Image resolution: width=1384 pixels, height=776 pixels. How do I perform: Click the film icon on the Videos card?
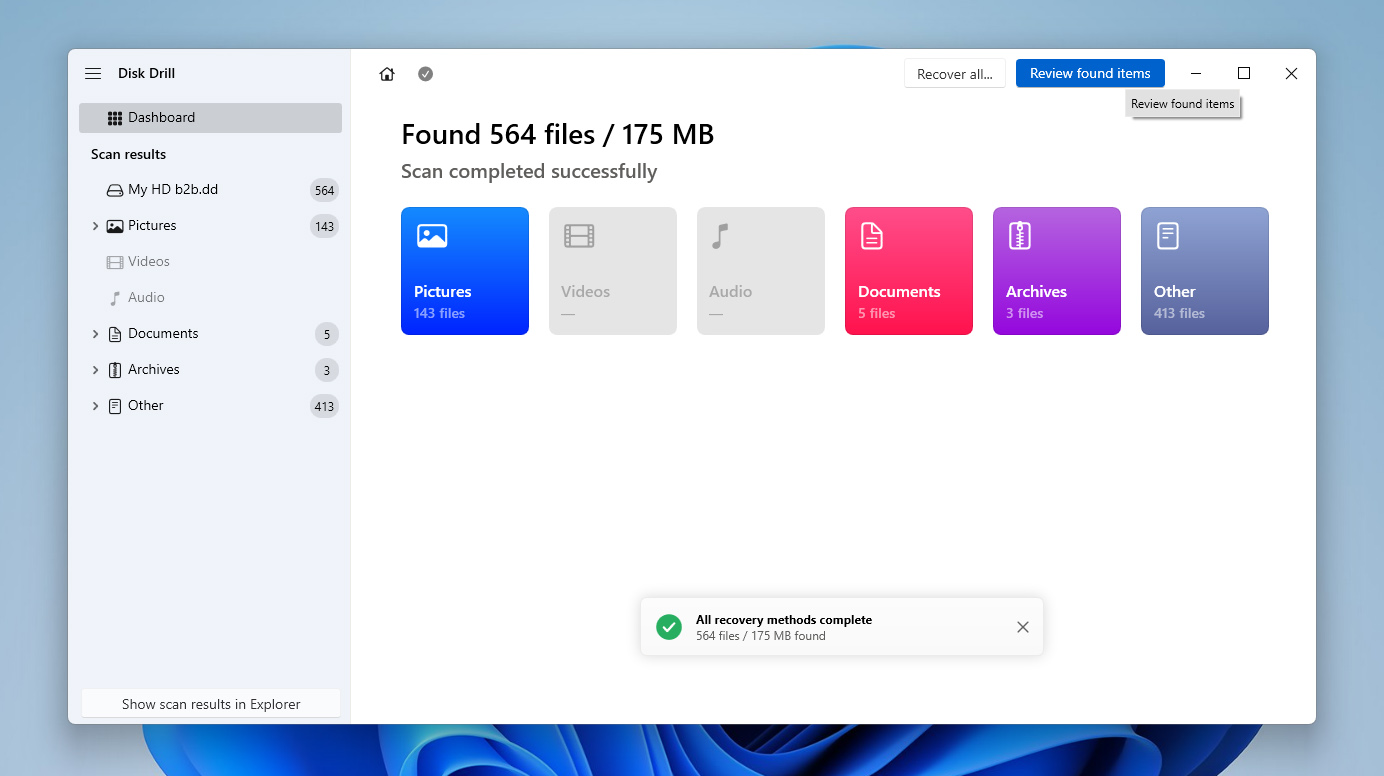[x=579, y=236]
